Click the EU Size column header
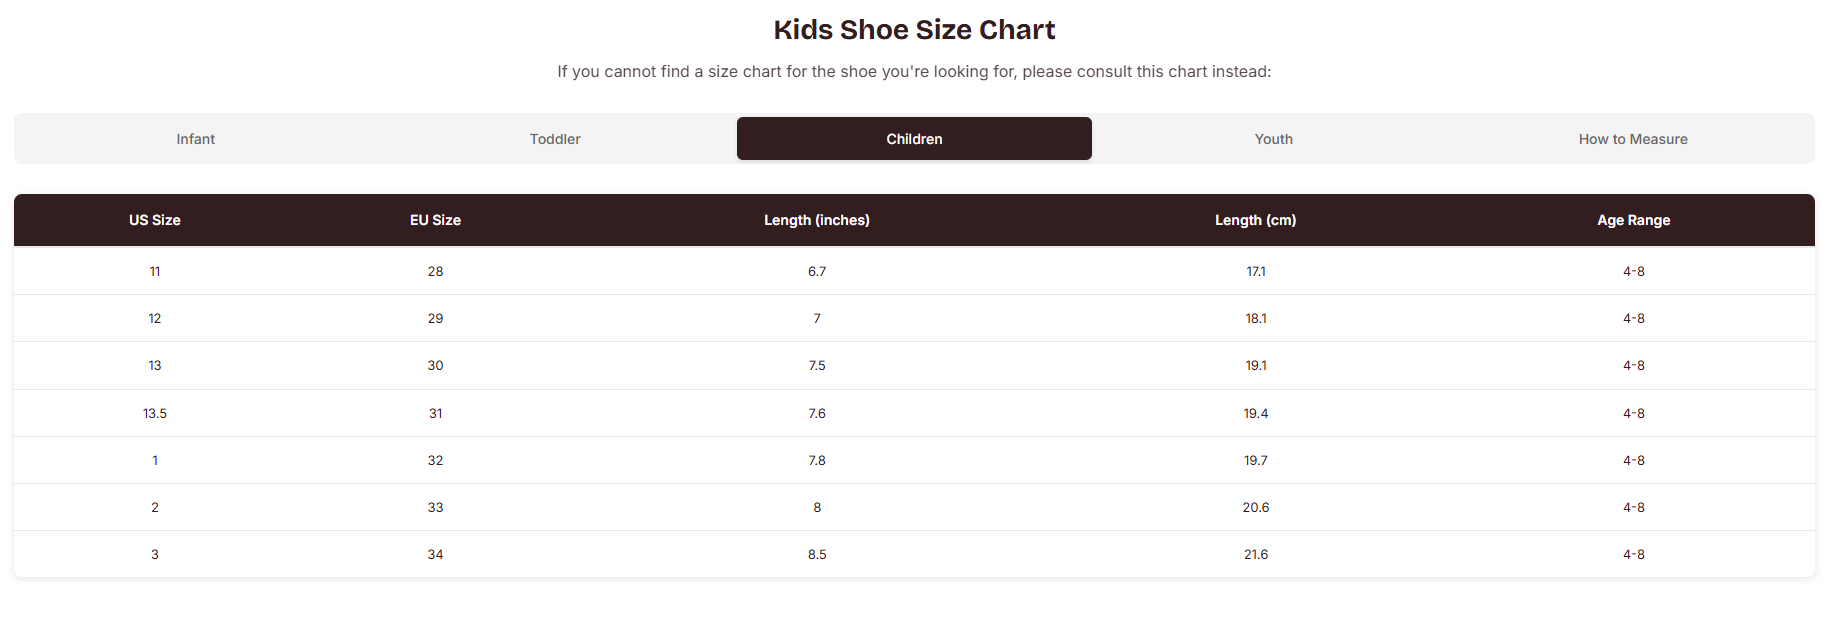 point(435,220)
